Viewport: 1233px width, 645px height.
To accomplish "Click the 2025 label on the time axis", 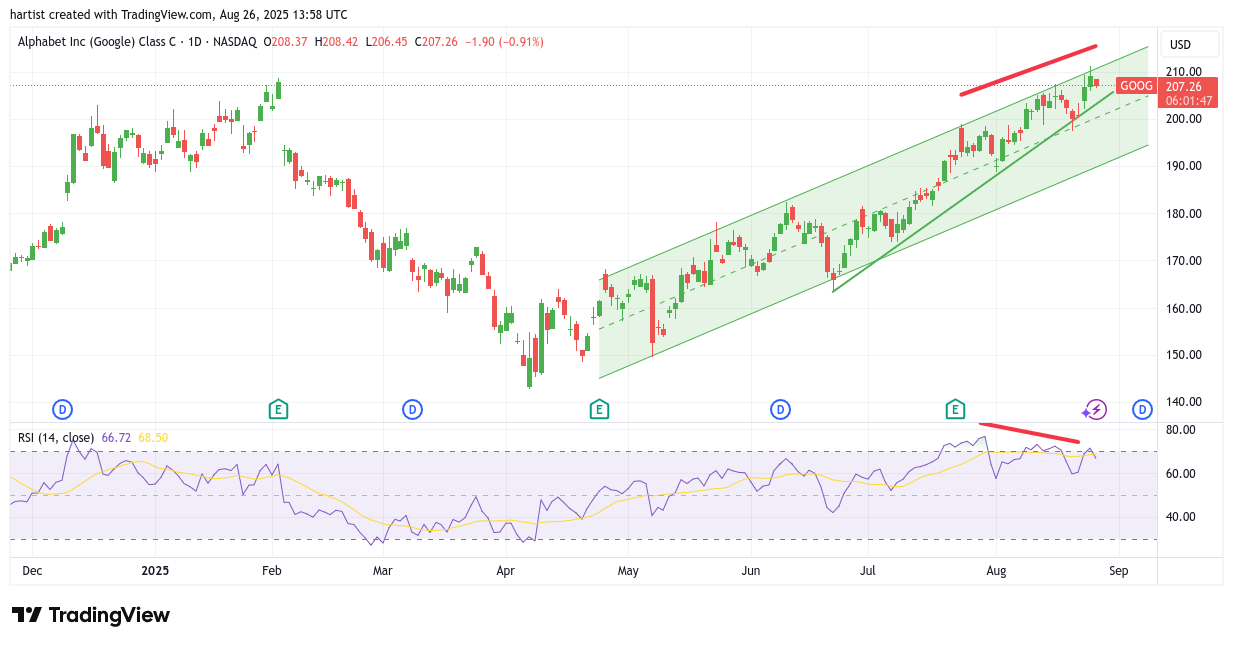I will click(x=155, y=571).
